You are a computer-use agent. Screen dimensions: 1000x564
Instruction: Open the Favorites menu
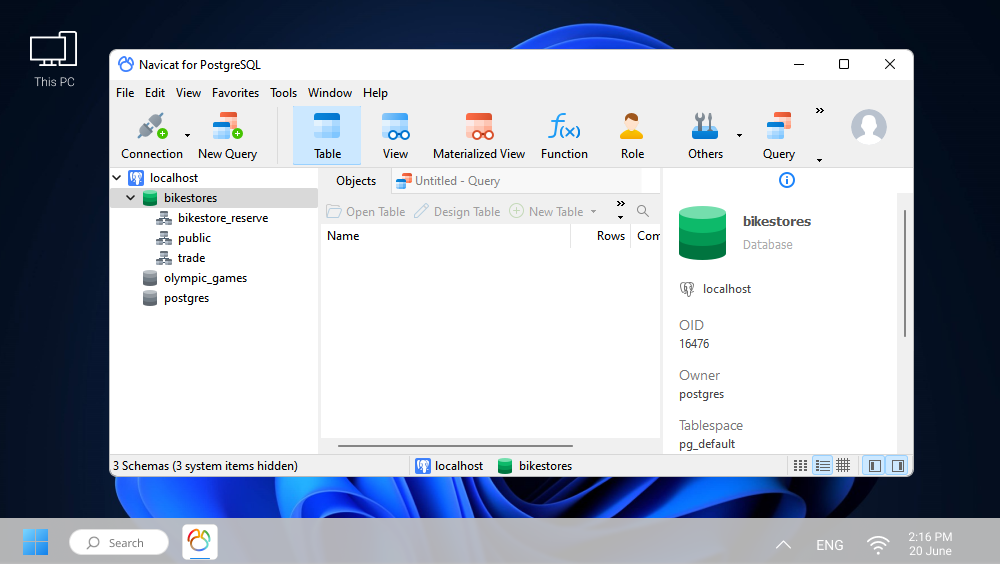235,93
